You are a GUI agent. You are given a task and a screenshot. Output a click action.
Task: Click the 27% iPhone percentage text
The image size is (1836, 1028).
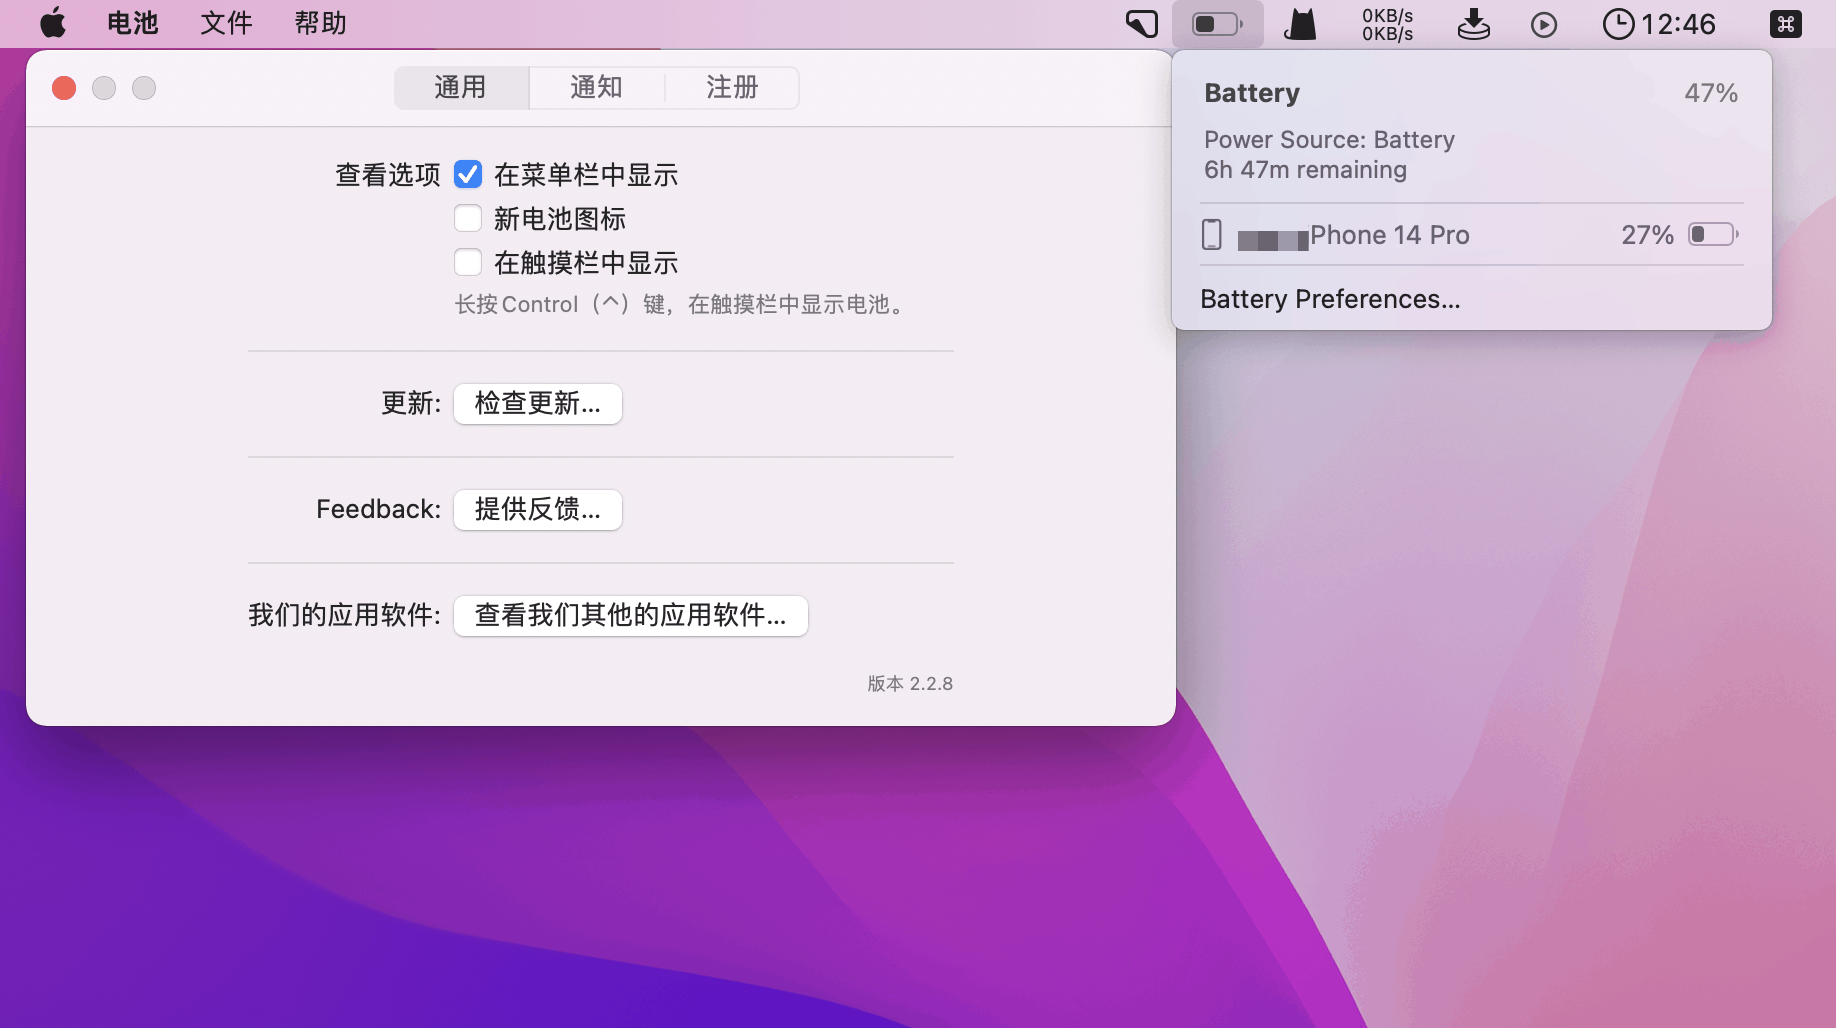(x=1647, y=235)
